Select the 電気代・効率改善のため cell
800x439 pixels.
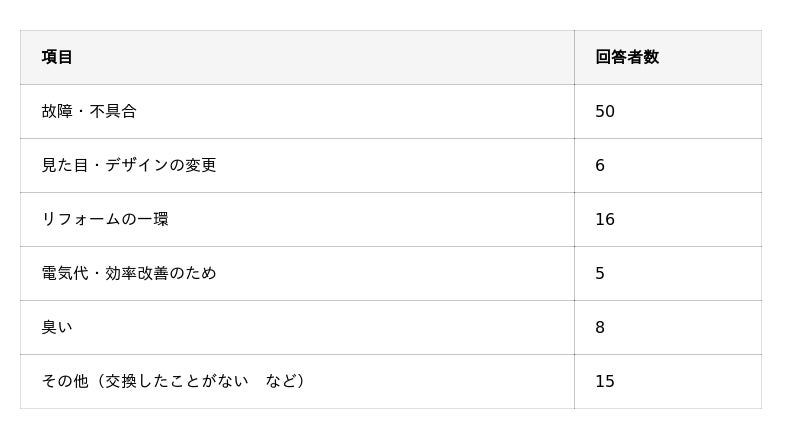pyautogui.click(x=129, y=273)
